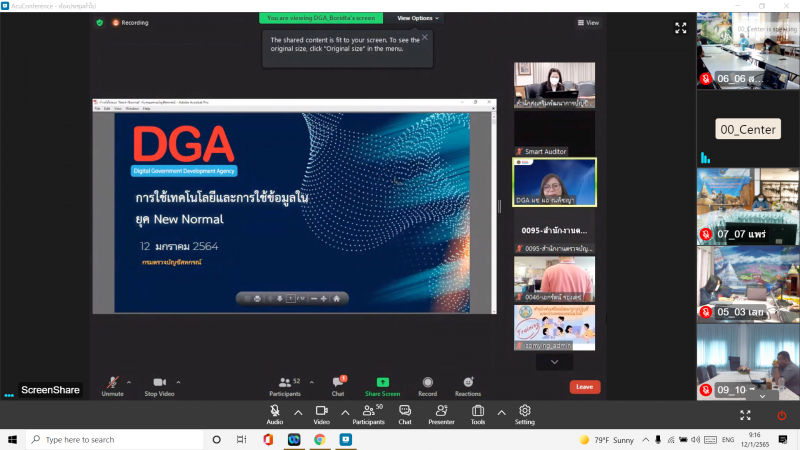Click the print icon in PDF floating toolbar
The image size is (800, 450).
257,298
